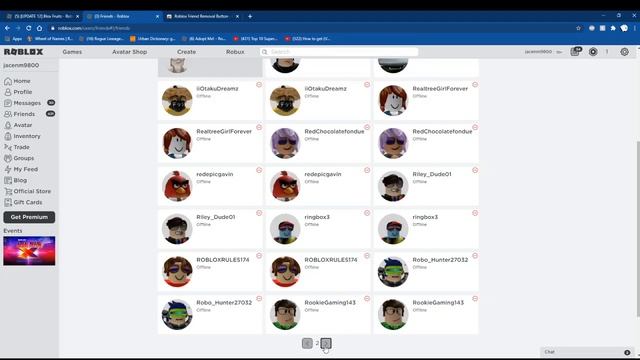640x360 pixels.
Task: Open the Chrome profile avatar icon
Action: (624, 28)
